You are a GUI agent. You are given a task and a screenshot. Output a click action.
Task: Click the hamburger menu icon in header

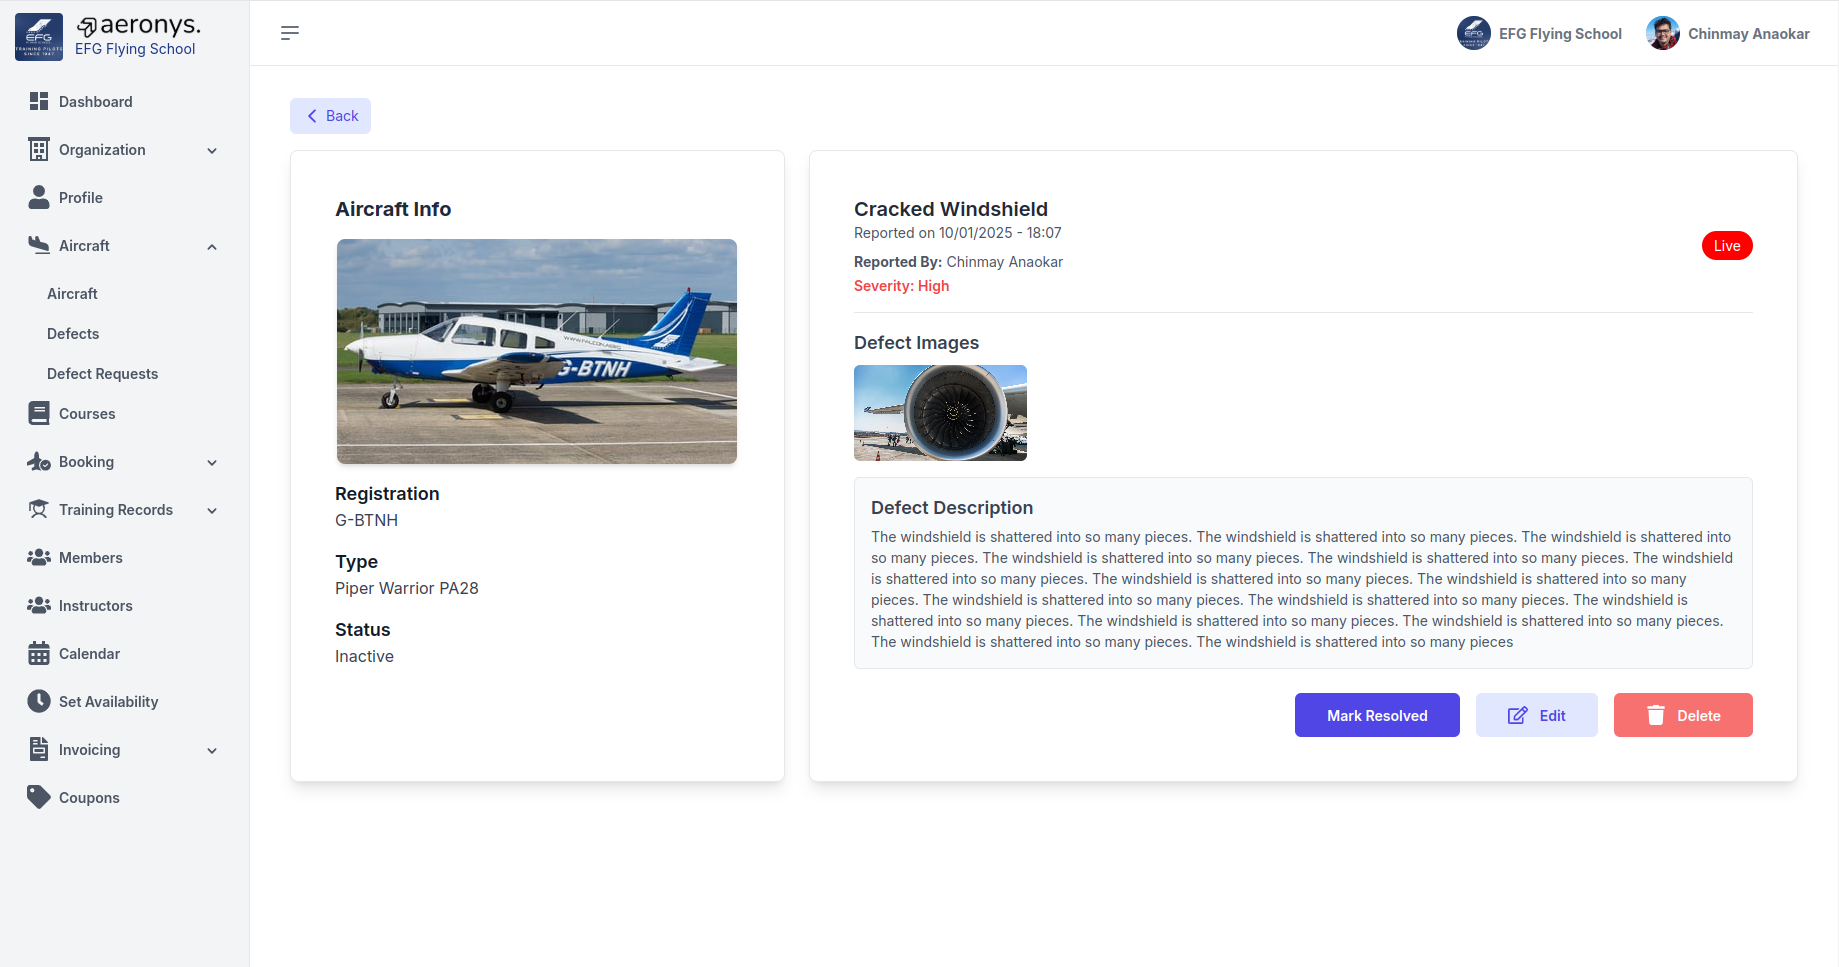pos(290,33)
